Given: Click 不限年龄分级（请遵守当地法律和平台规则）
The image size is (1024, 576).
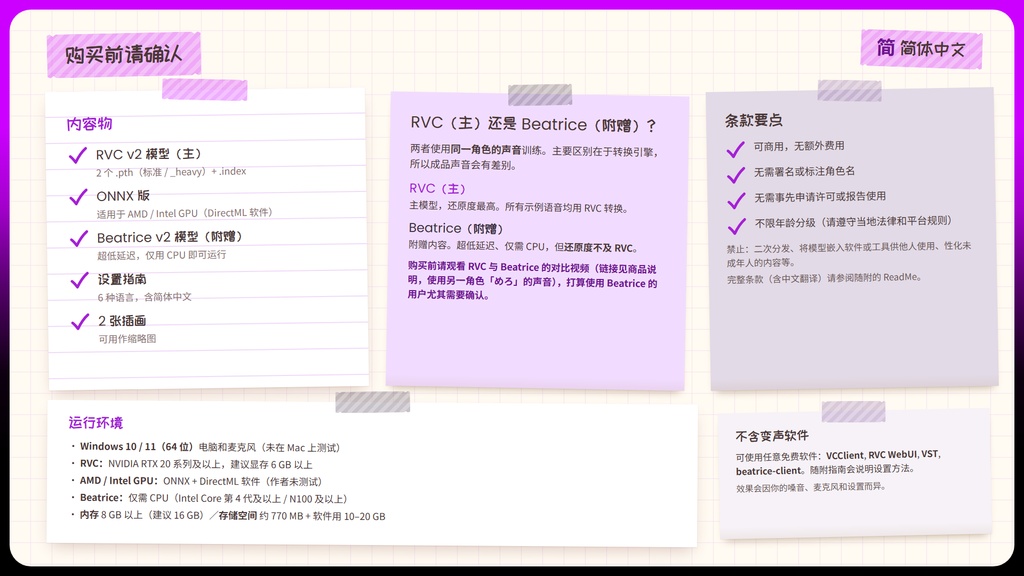Looking at the screenshot, I should [x=854, y=222].
